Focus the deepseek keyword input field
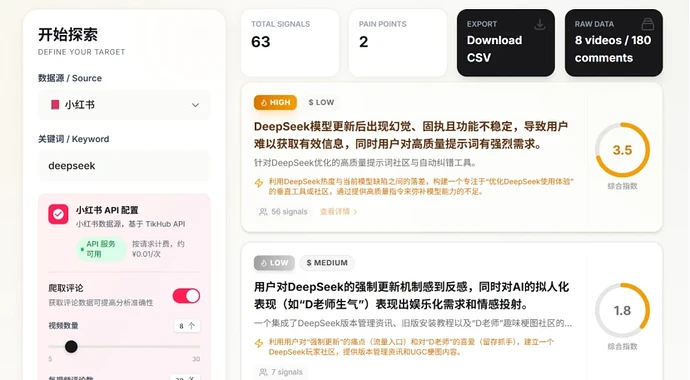 pyautogui.click(x=124, y=166)
